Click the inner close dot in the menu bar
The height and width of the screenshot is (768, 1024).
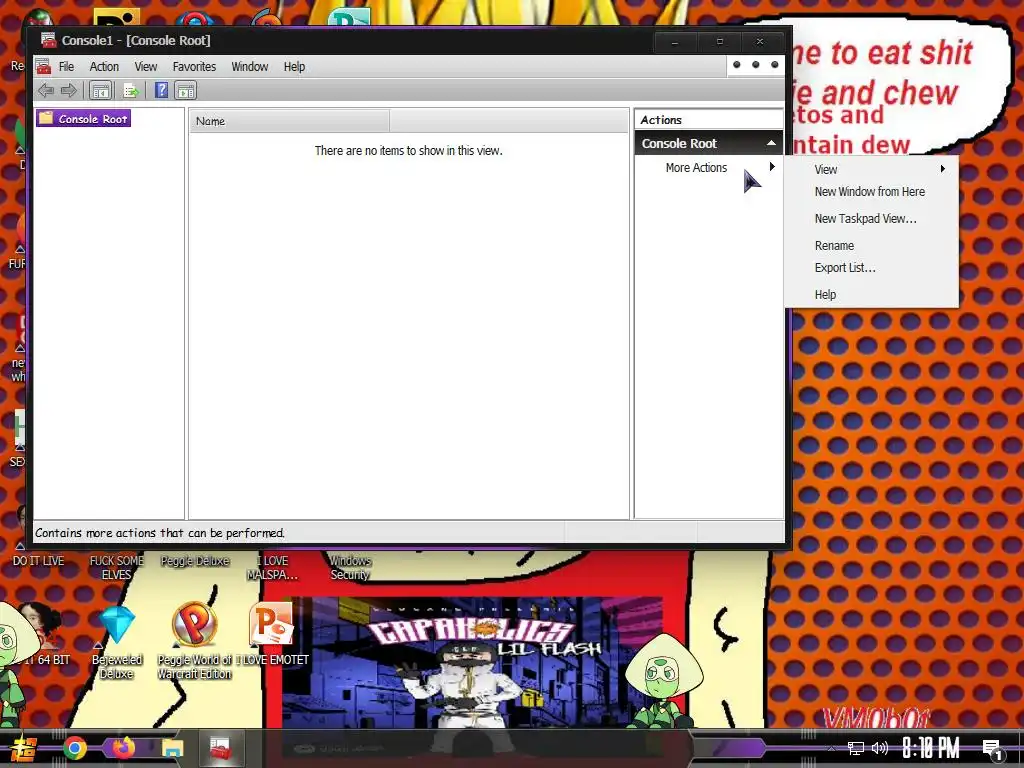775,65
